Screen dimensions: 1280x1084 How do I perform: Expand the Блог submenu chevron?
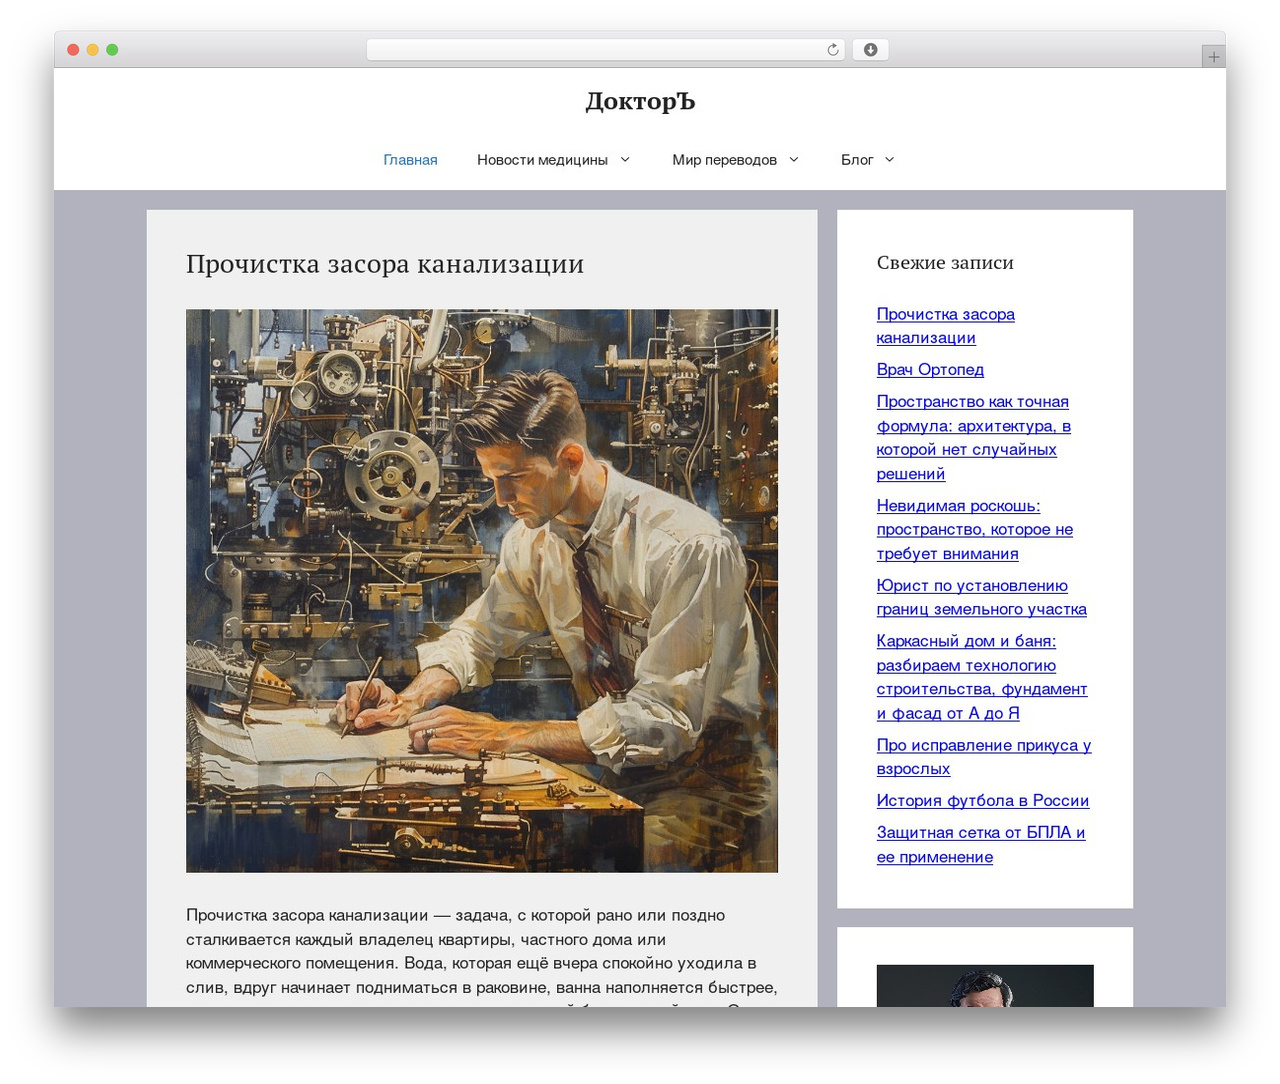coord(890,159)
